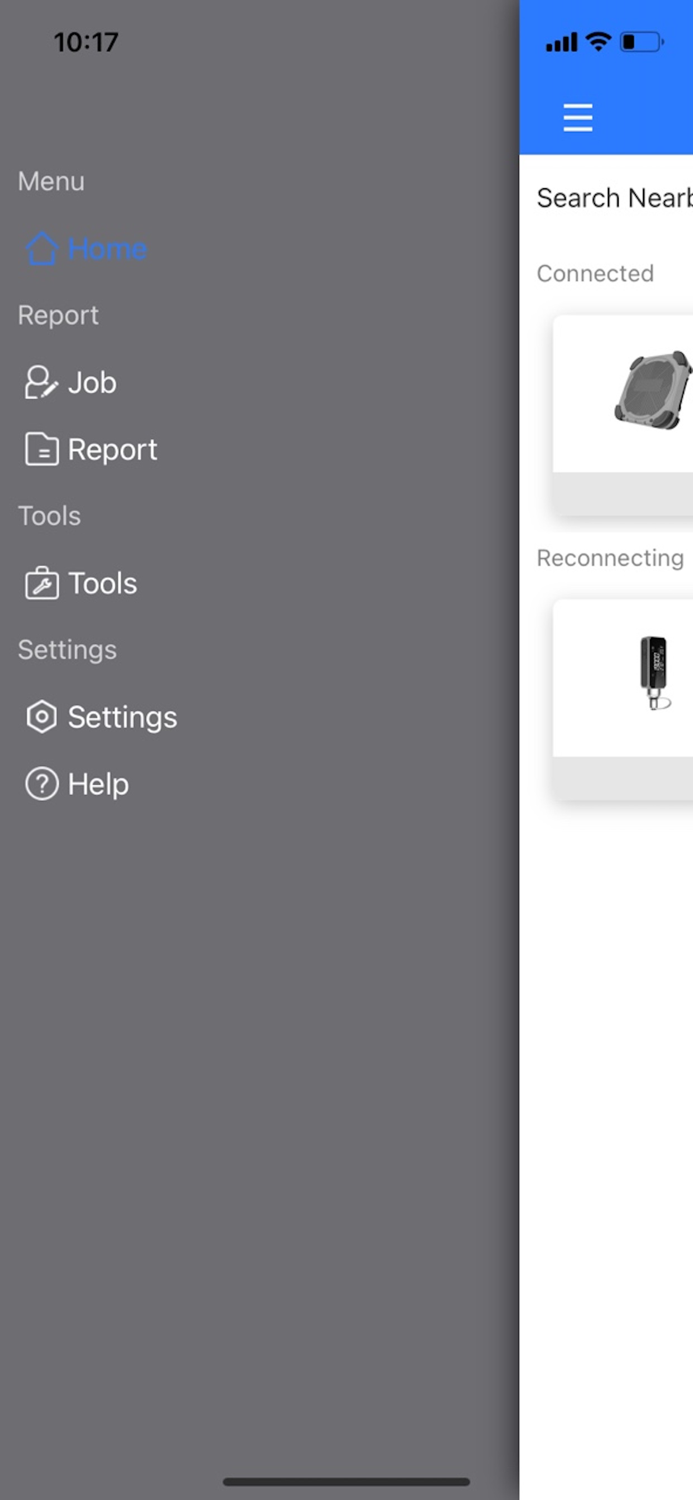Tap the Search Nearby heading
693x1500 pixels.
click(612, 198)
